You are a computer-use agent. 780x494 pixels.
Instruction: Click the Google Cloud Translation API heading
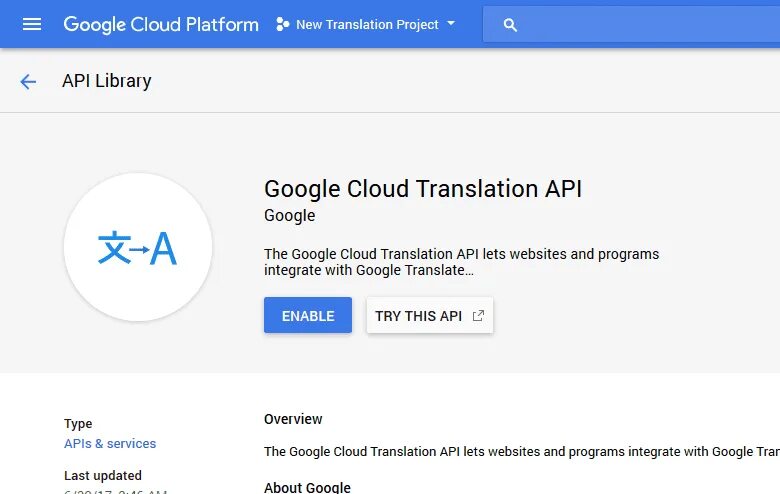pos(423,189)
